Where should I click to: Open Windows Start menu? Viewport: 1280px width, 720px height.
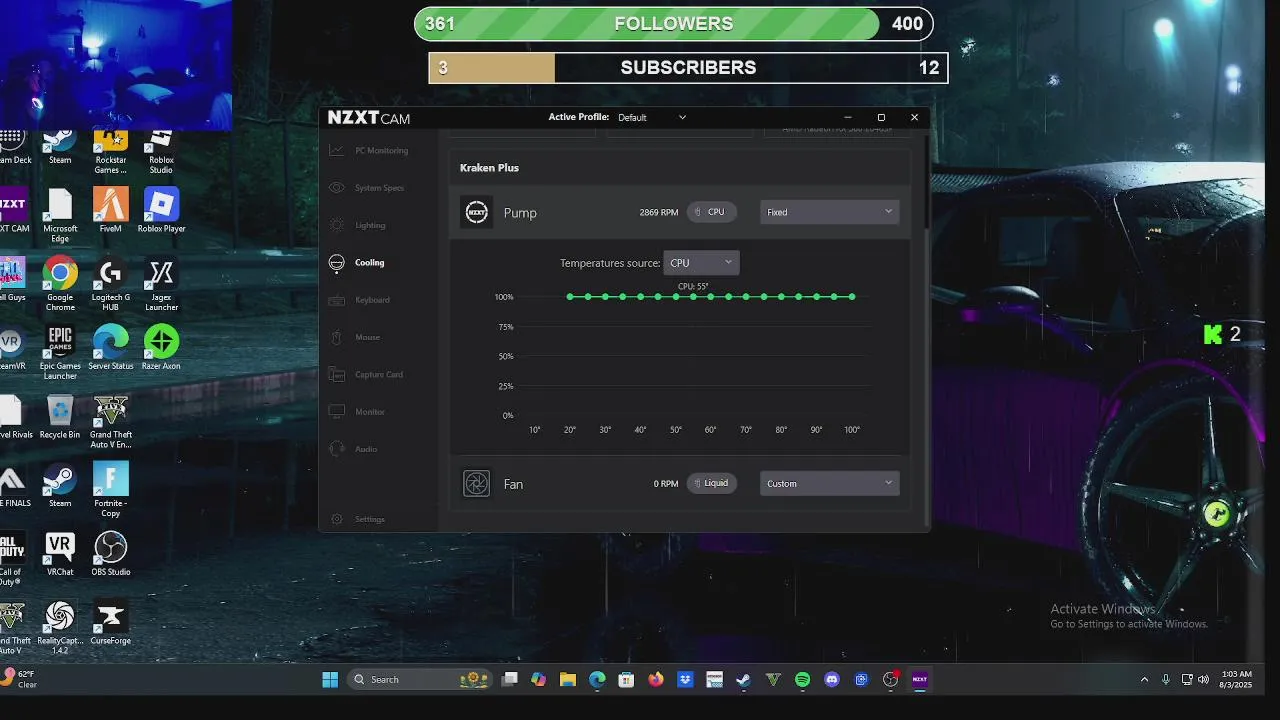(x=330, y=680)
